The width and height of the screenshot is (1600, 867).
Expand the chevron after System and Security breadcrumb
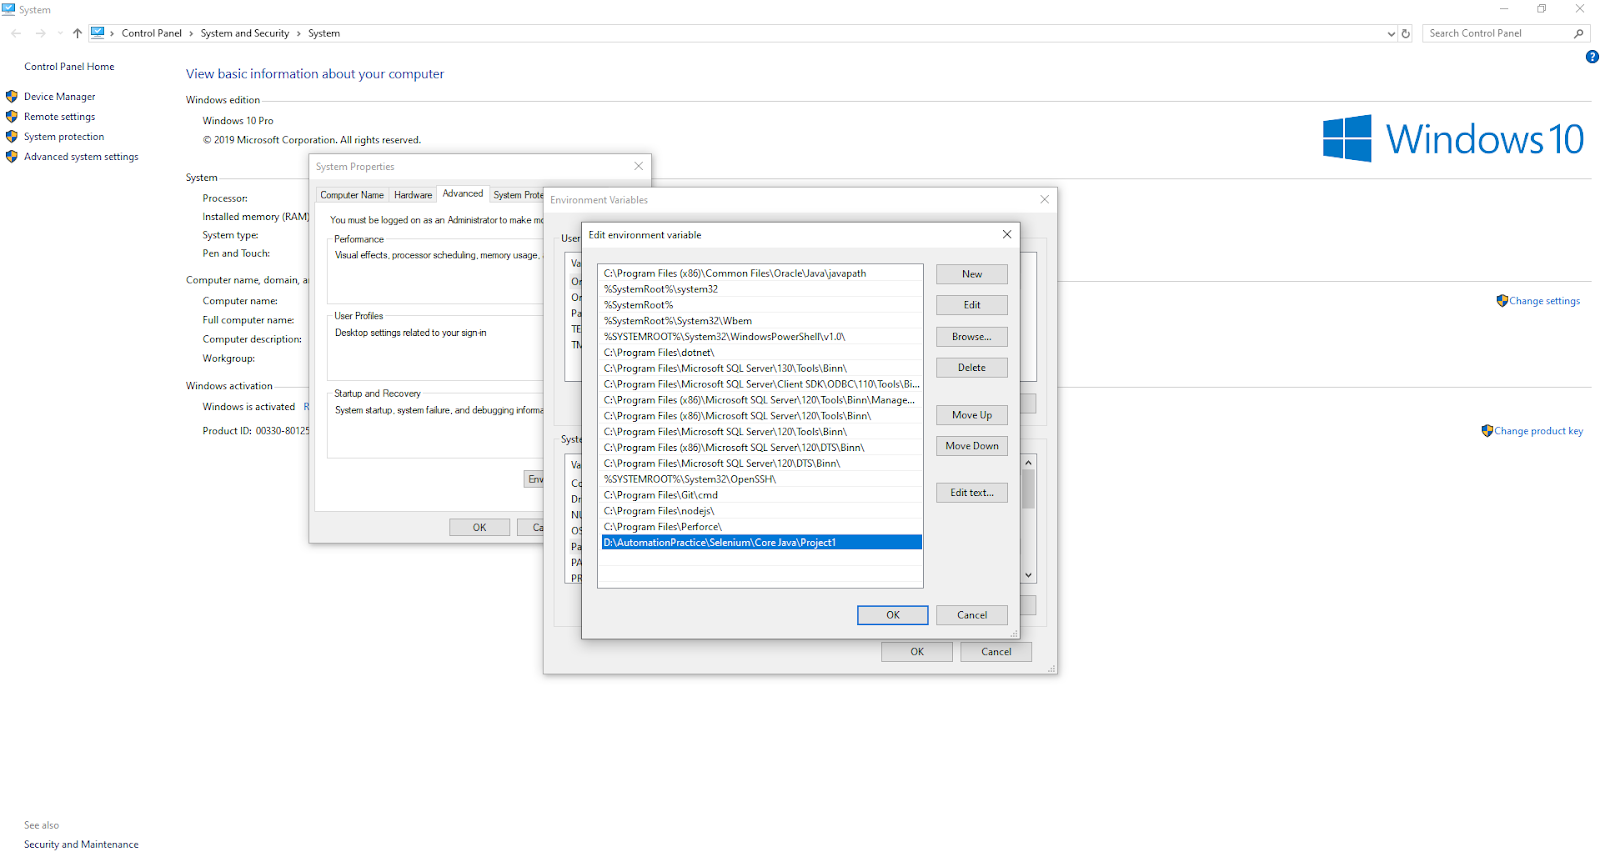[x=298, y=33]
